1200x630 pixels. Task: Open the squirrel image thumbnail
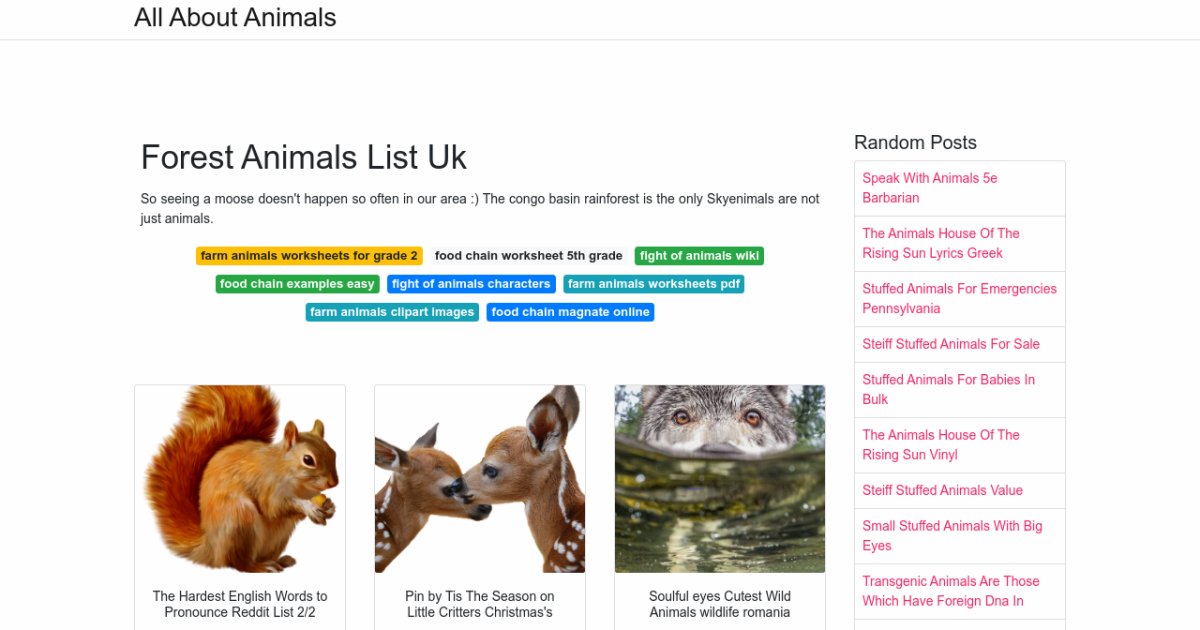click(240, 479)
